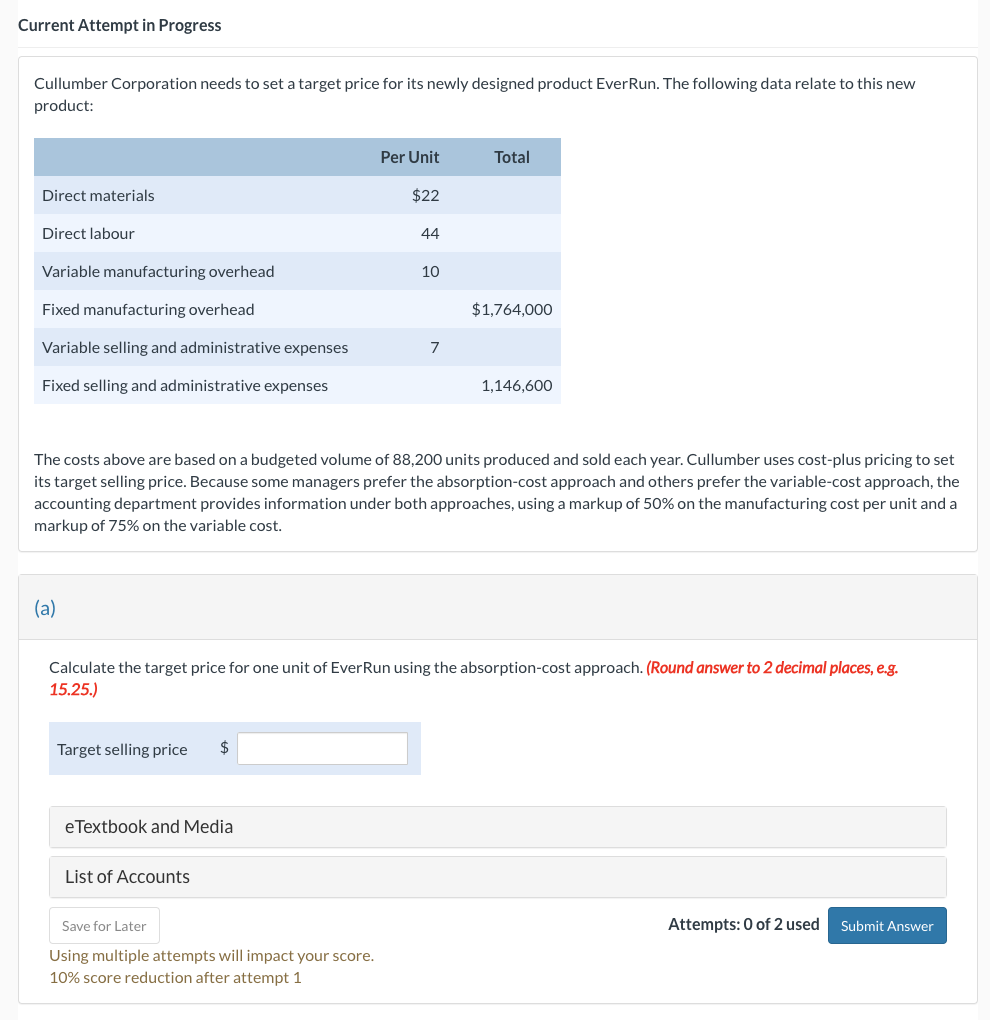
Task: Click the Target selling price input box
Action: (321, 748)
